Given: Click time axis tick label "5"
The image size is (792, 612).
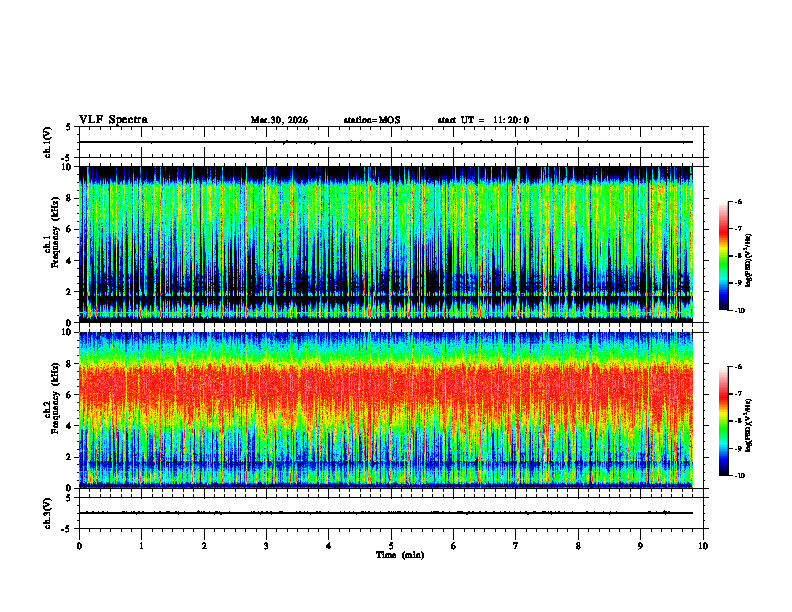Looking at the screenshot, I should [391, 546].
